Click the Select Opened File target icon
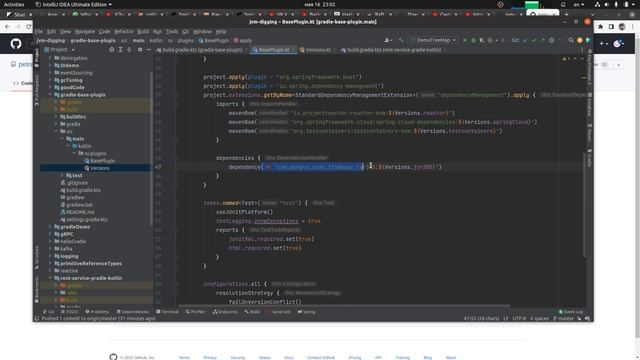Screen dimensions: 640x360 pos(112,49)
